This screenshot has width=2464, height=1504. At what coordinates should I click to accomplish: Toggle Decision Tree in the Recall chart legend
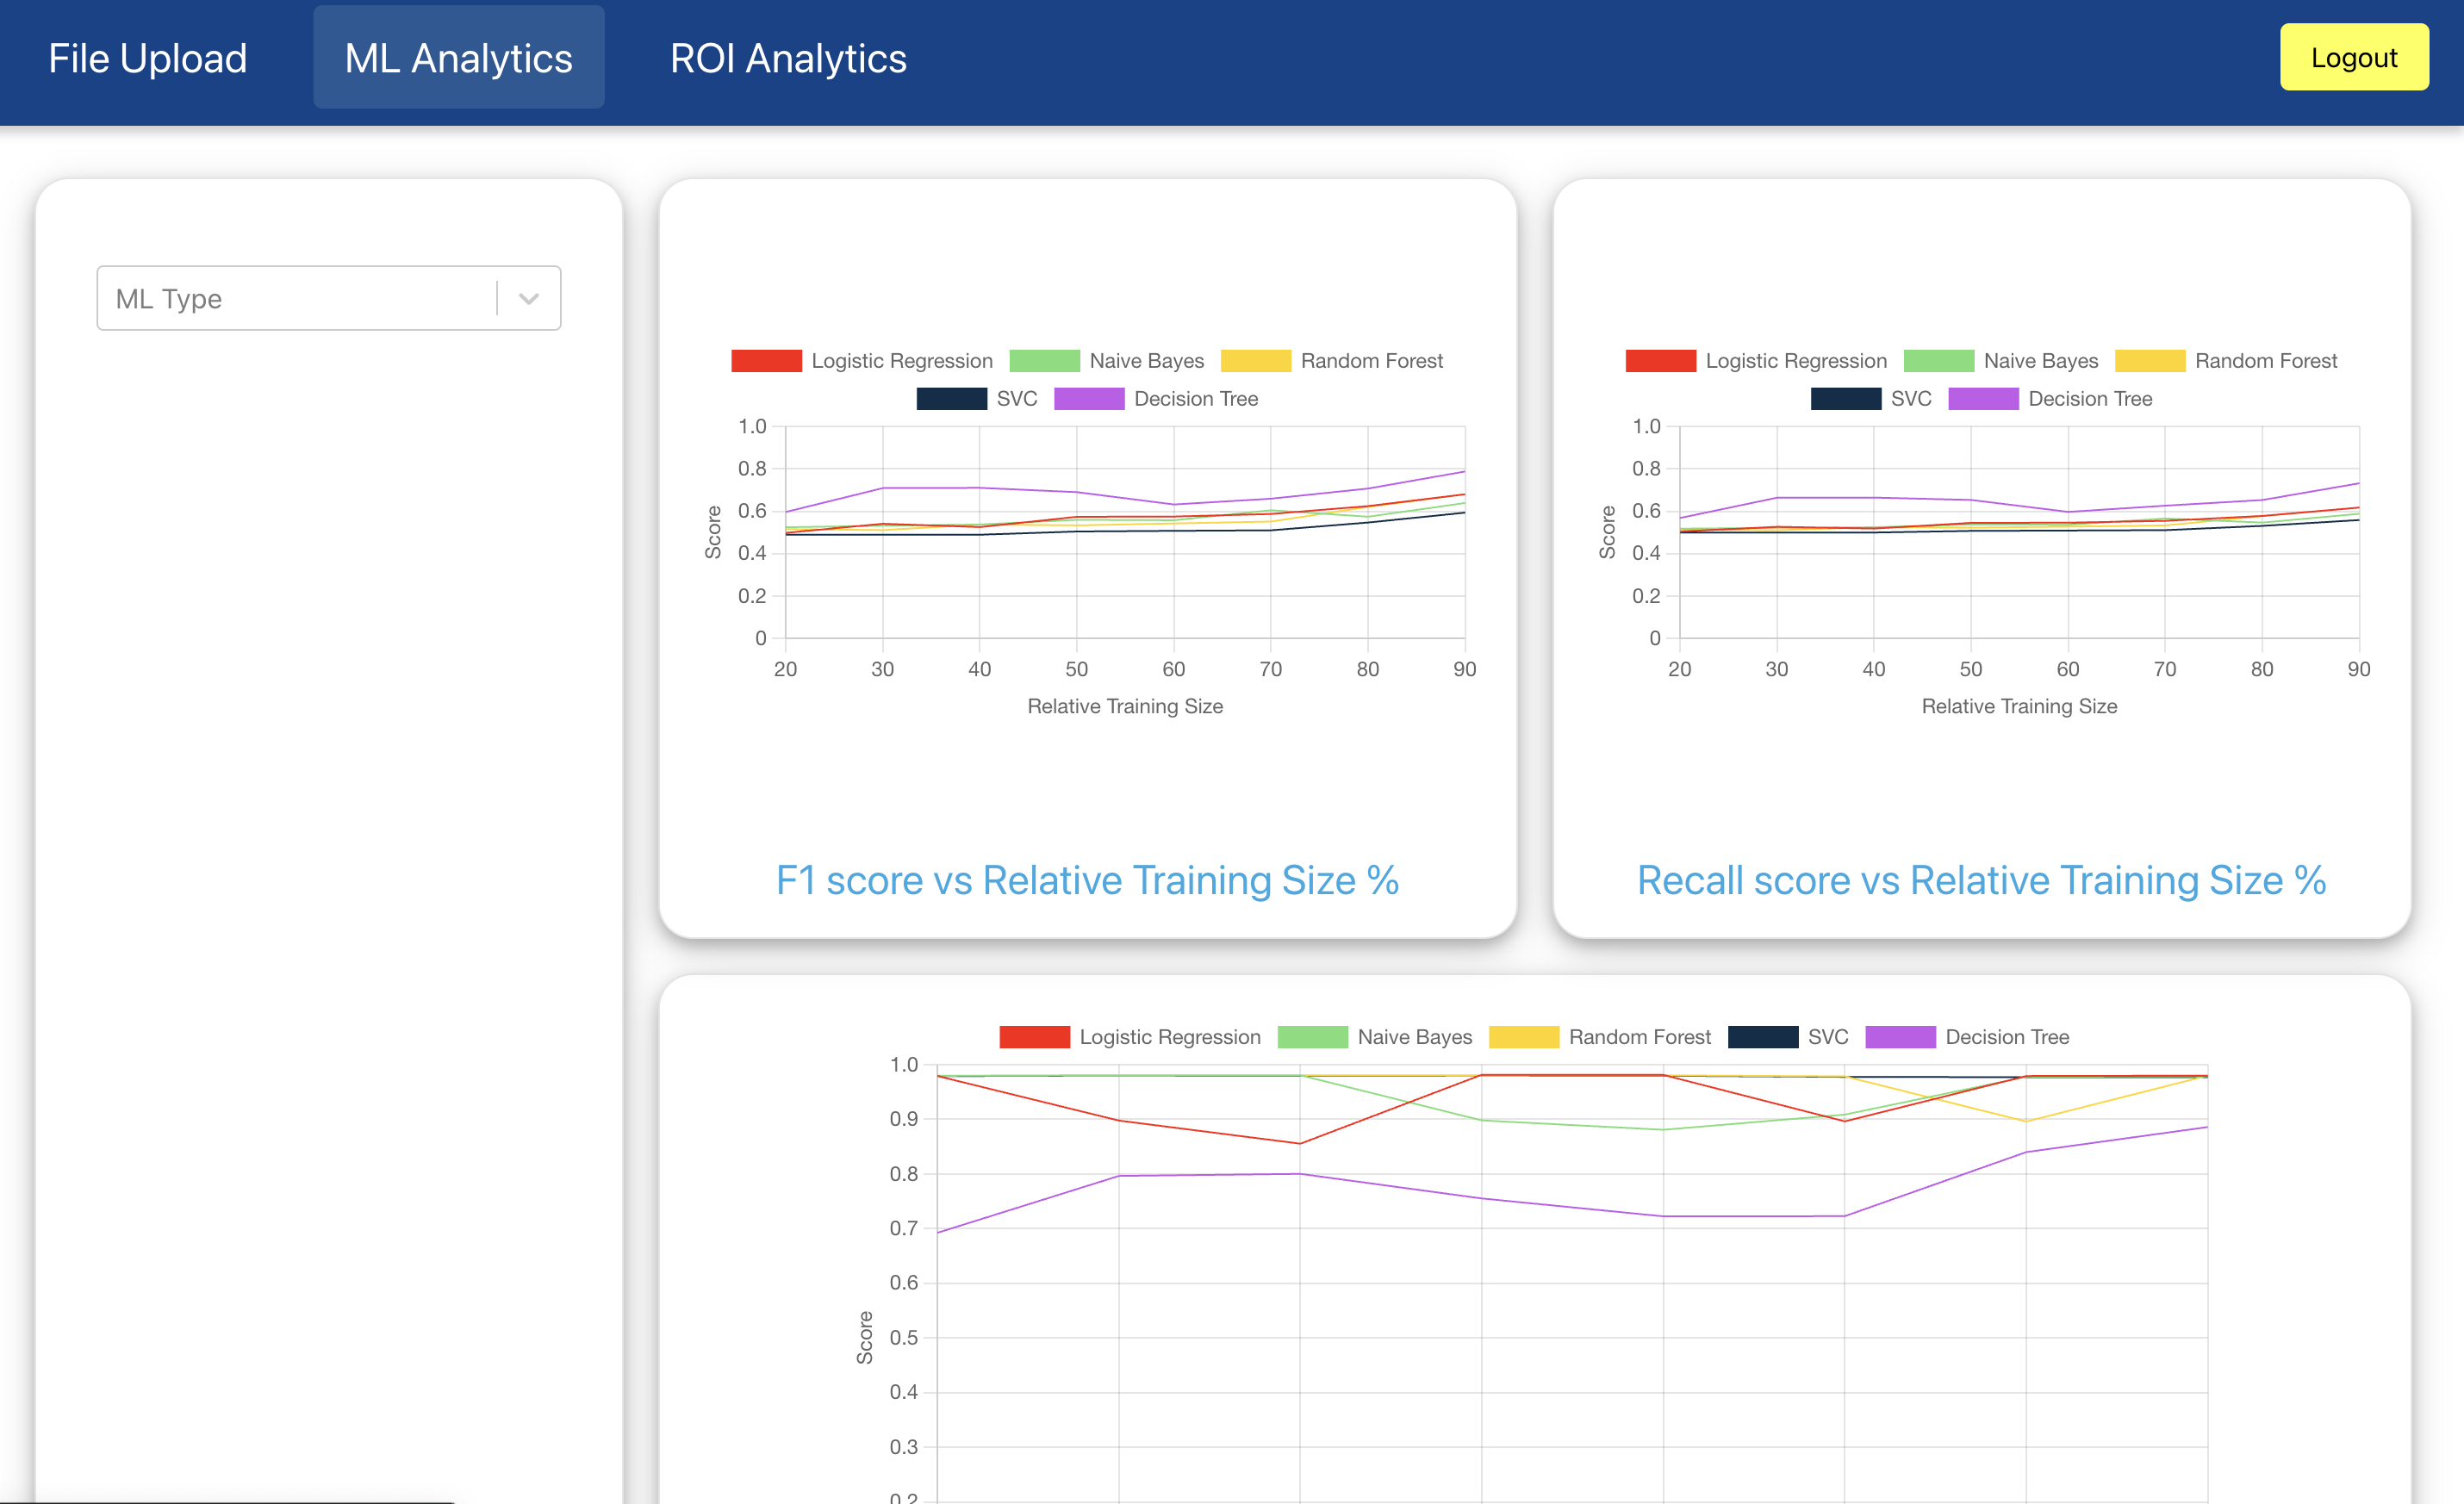[x=2051, y=399]
